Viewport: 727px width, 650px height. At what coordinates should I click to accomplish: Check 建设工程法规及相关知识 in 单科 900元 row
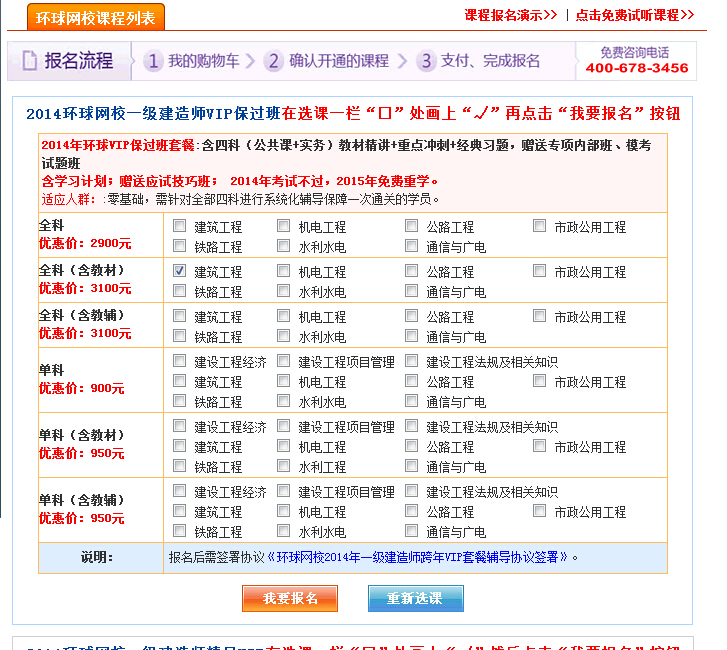tap(411, 361)
